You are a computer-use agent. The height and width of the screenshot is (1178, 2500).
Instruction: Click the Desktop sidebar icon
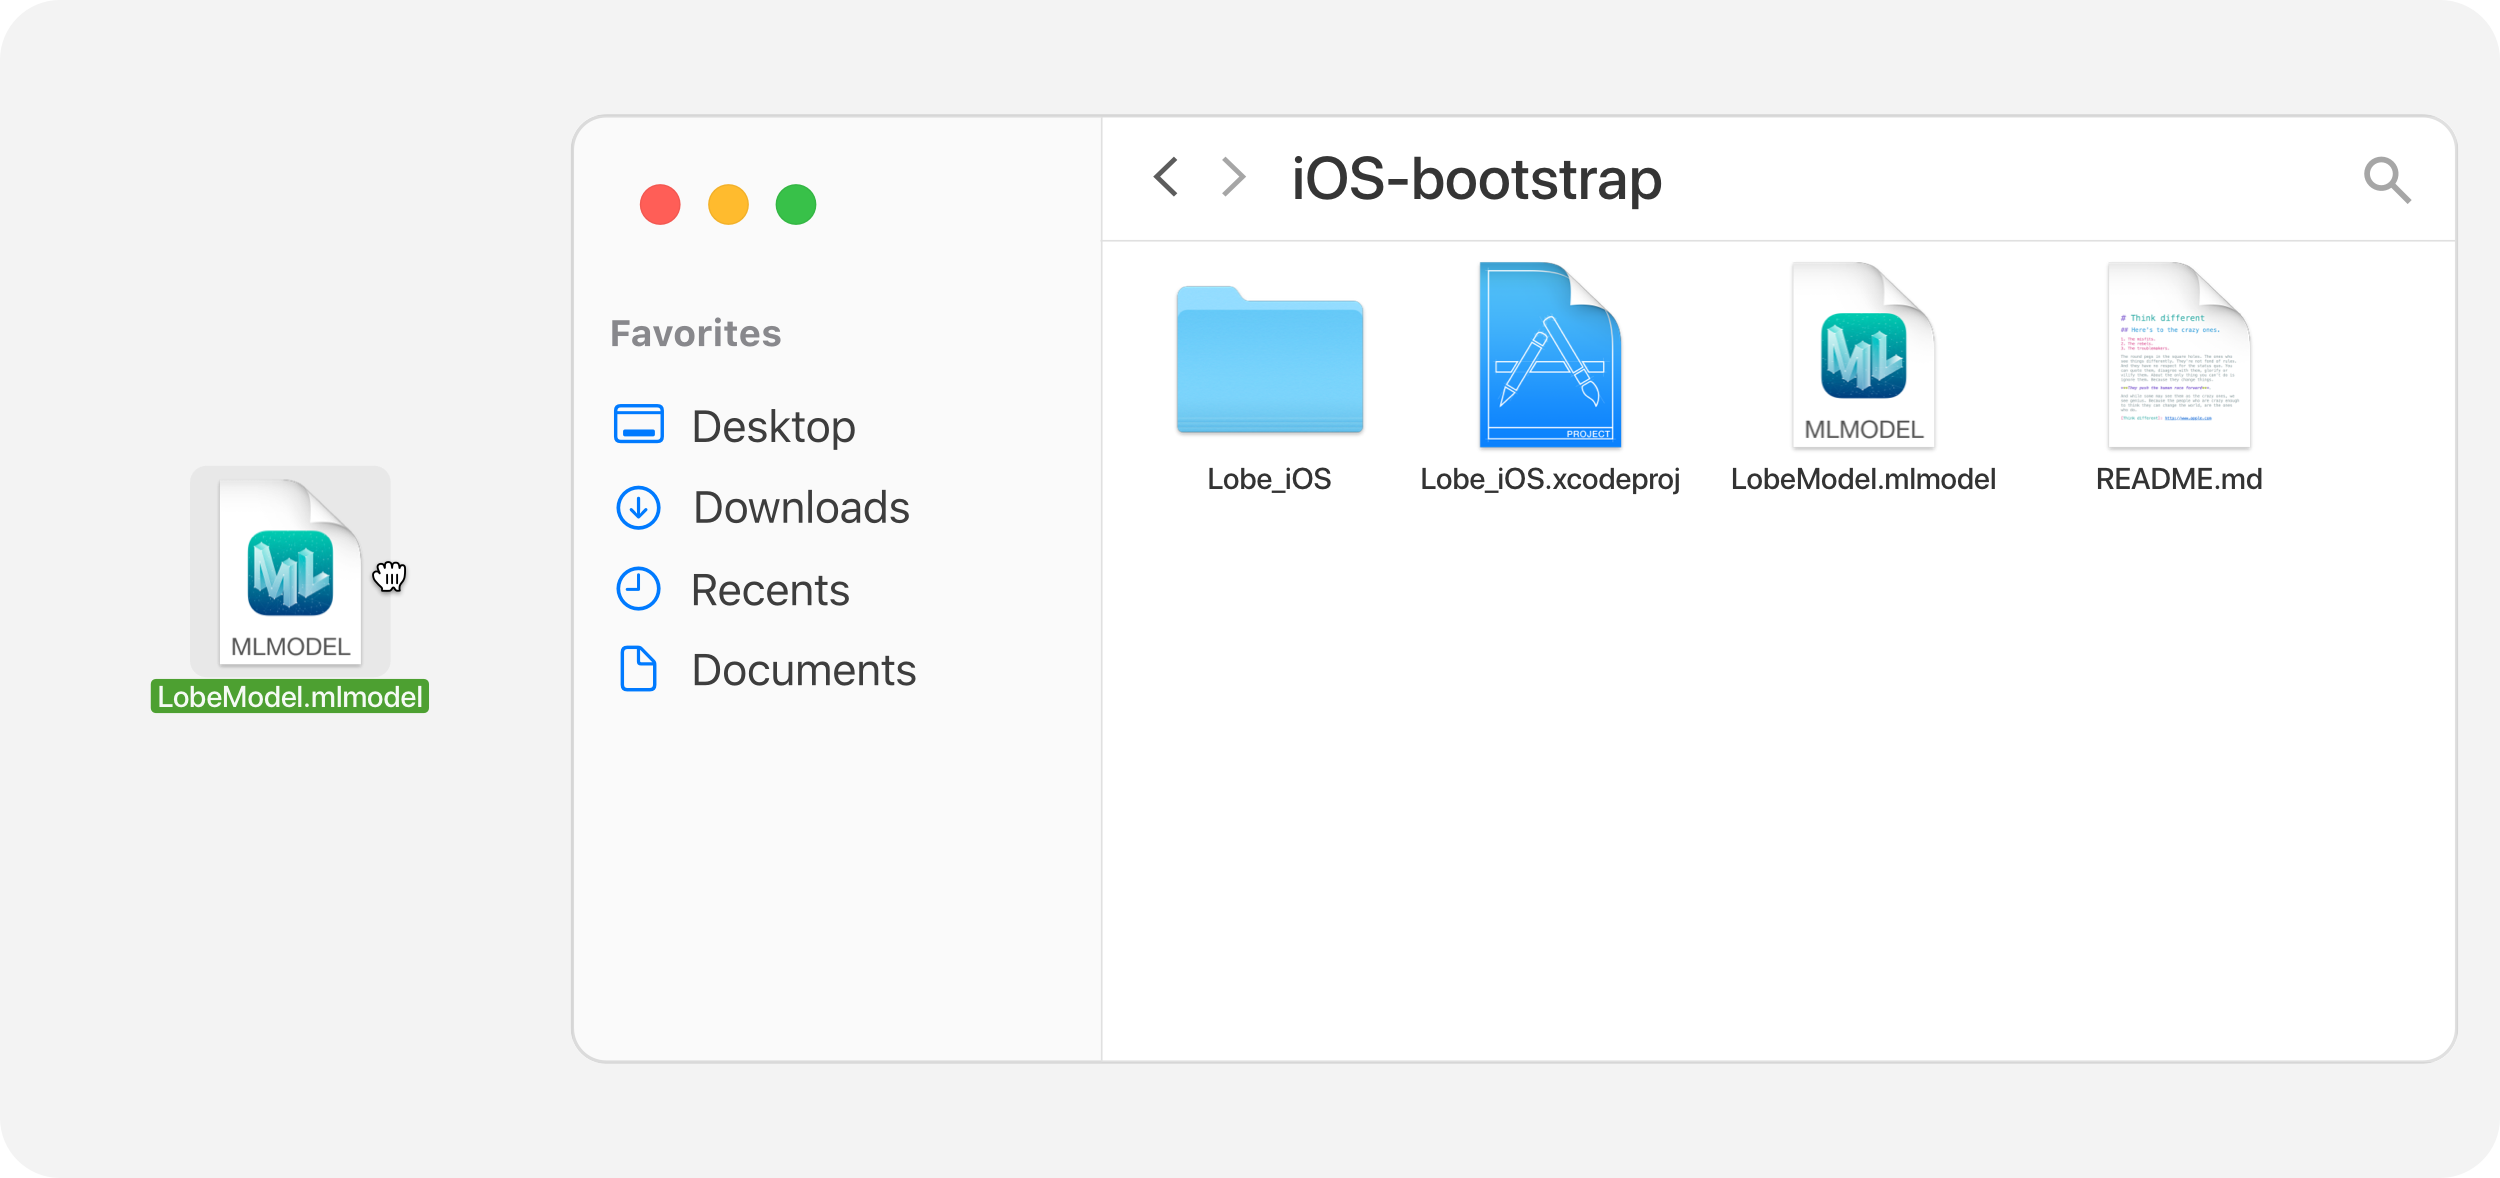click(x=638, y=424)
